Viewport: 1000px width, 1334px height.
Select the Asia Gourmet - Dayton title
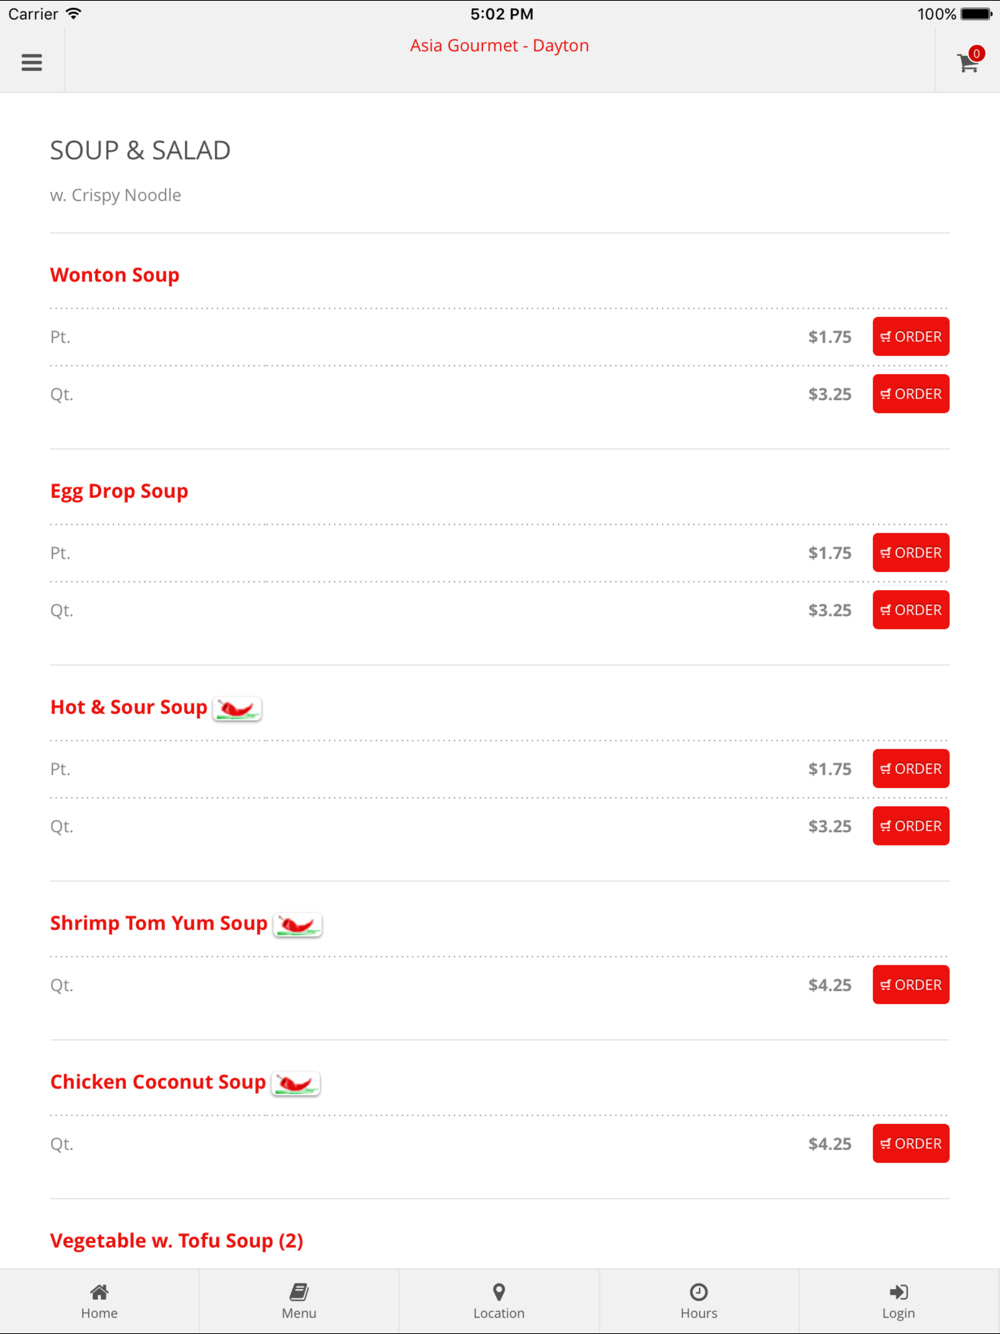pos(499,46)
